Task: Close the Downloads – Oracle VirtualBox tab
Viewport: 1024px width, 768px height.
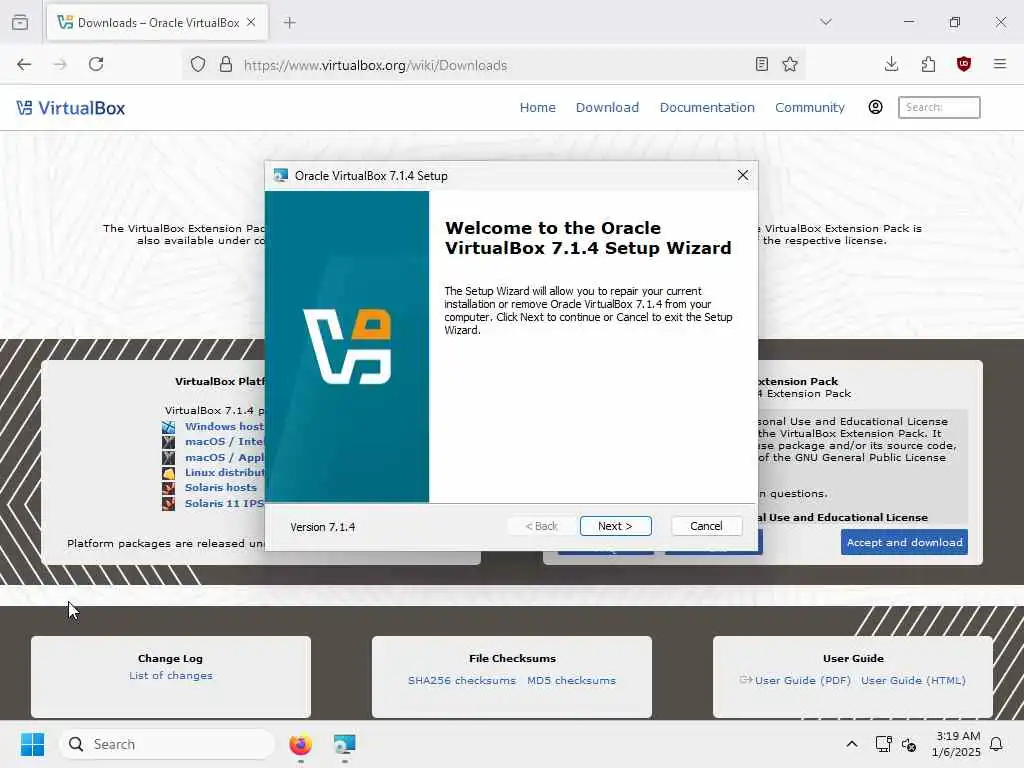Action: pyautogui.click(x=251, y=22)
